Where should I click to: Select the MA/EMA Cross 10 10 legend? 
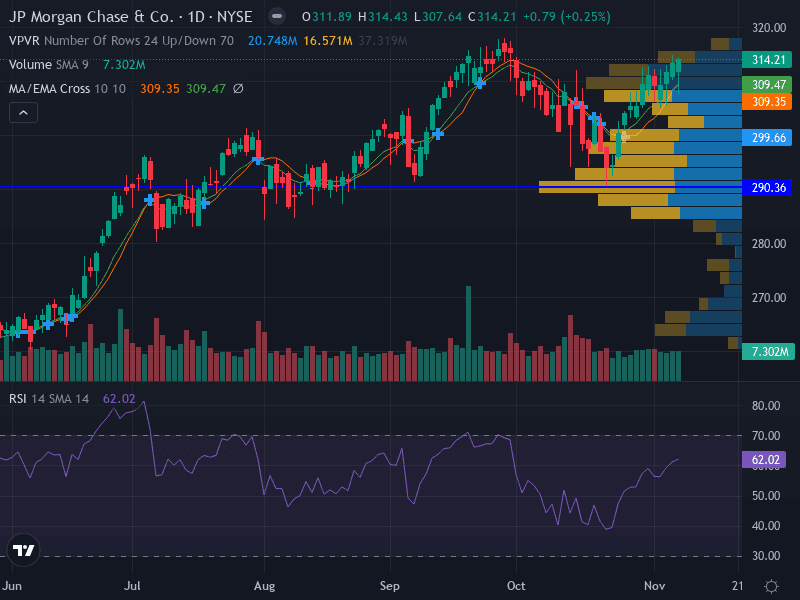click(x=67, y=89)
